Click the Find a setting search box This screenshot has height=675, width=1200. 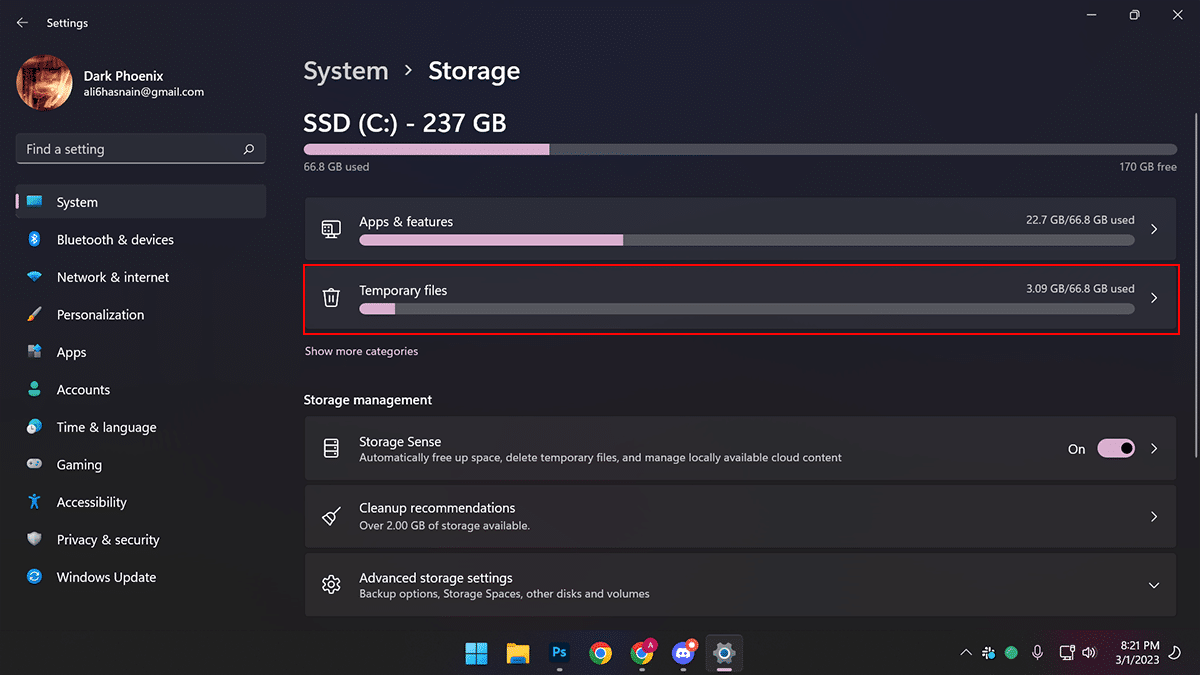click(x=130, y=149)
